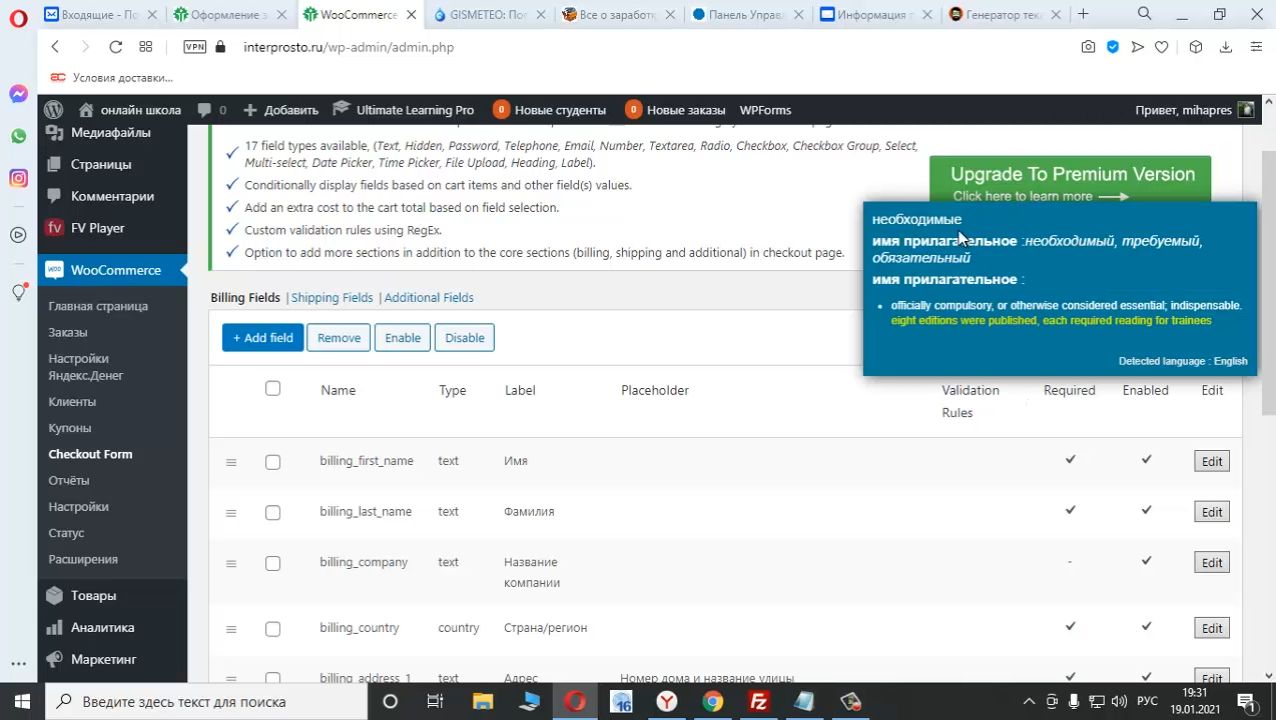
Task: Open Заказы in the WooCommerce submenu
Action: pyautogui.click(x=68, y=332)
